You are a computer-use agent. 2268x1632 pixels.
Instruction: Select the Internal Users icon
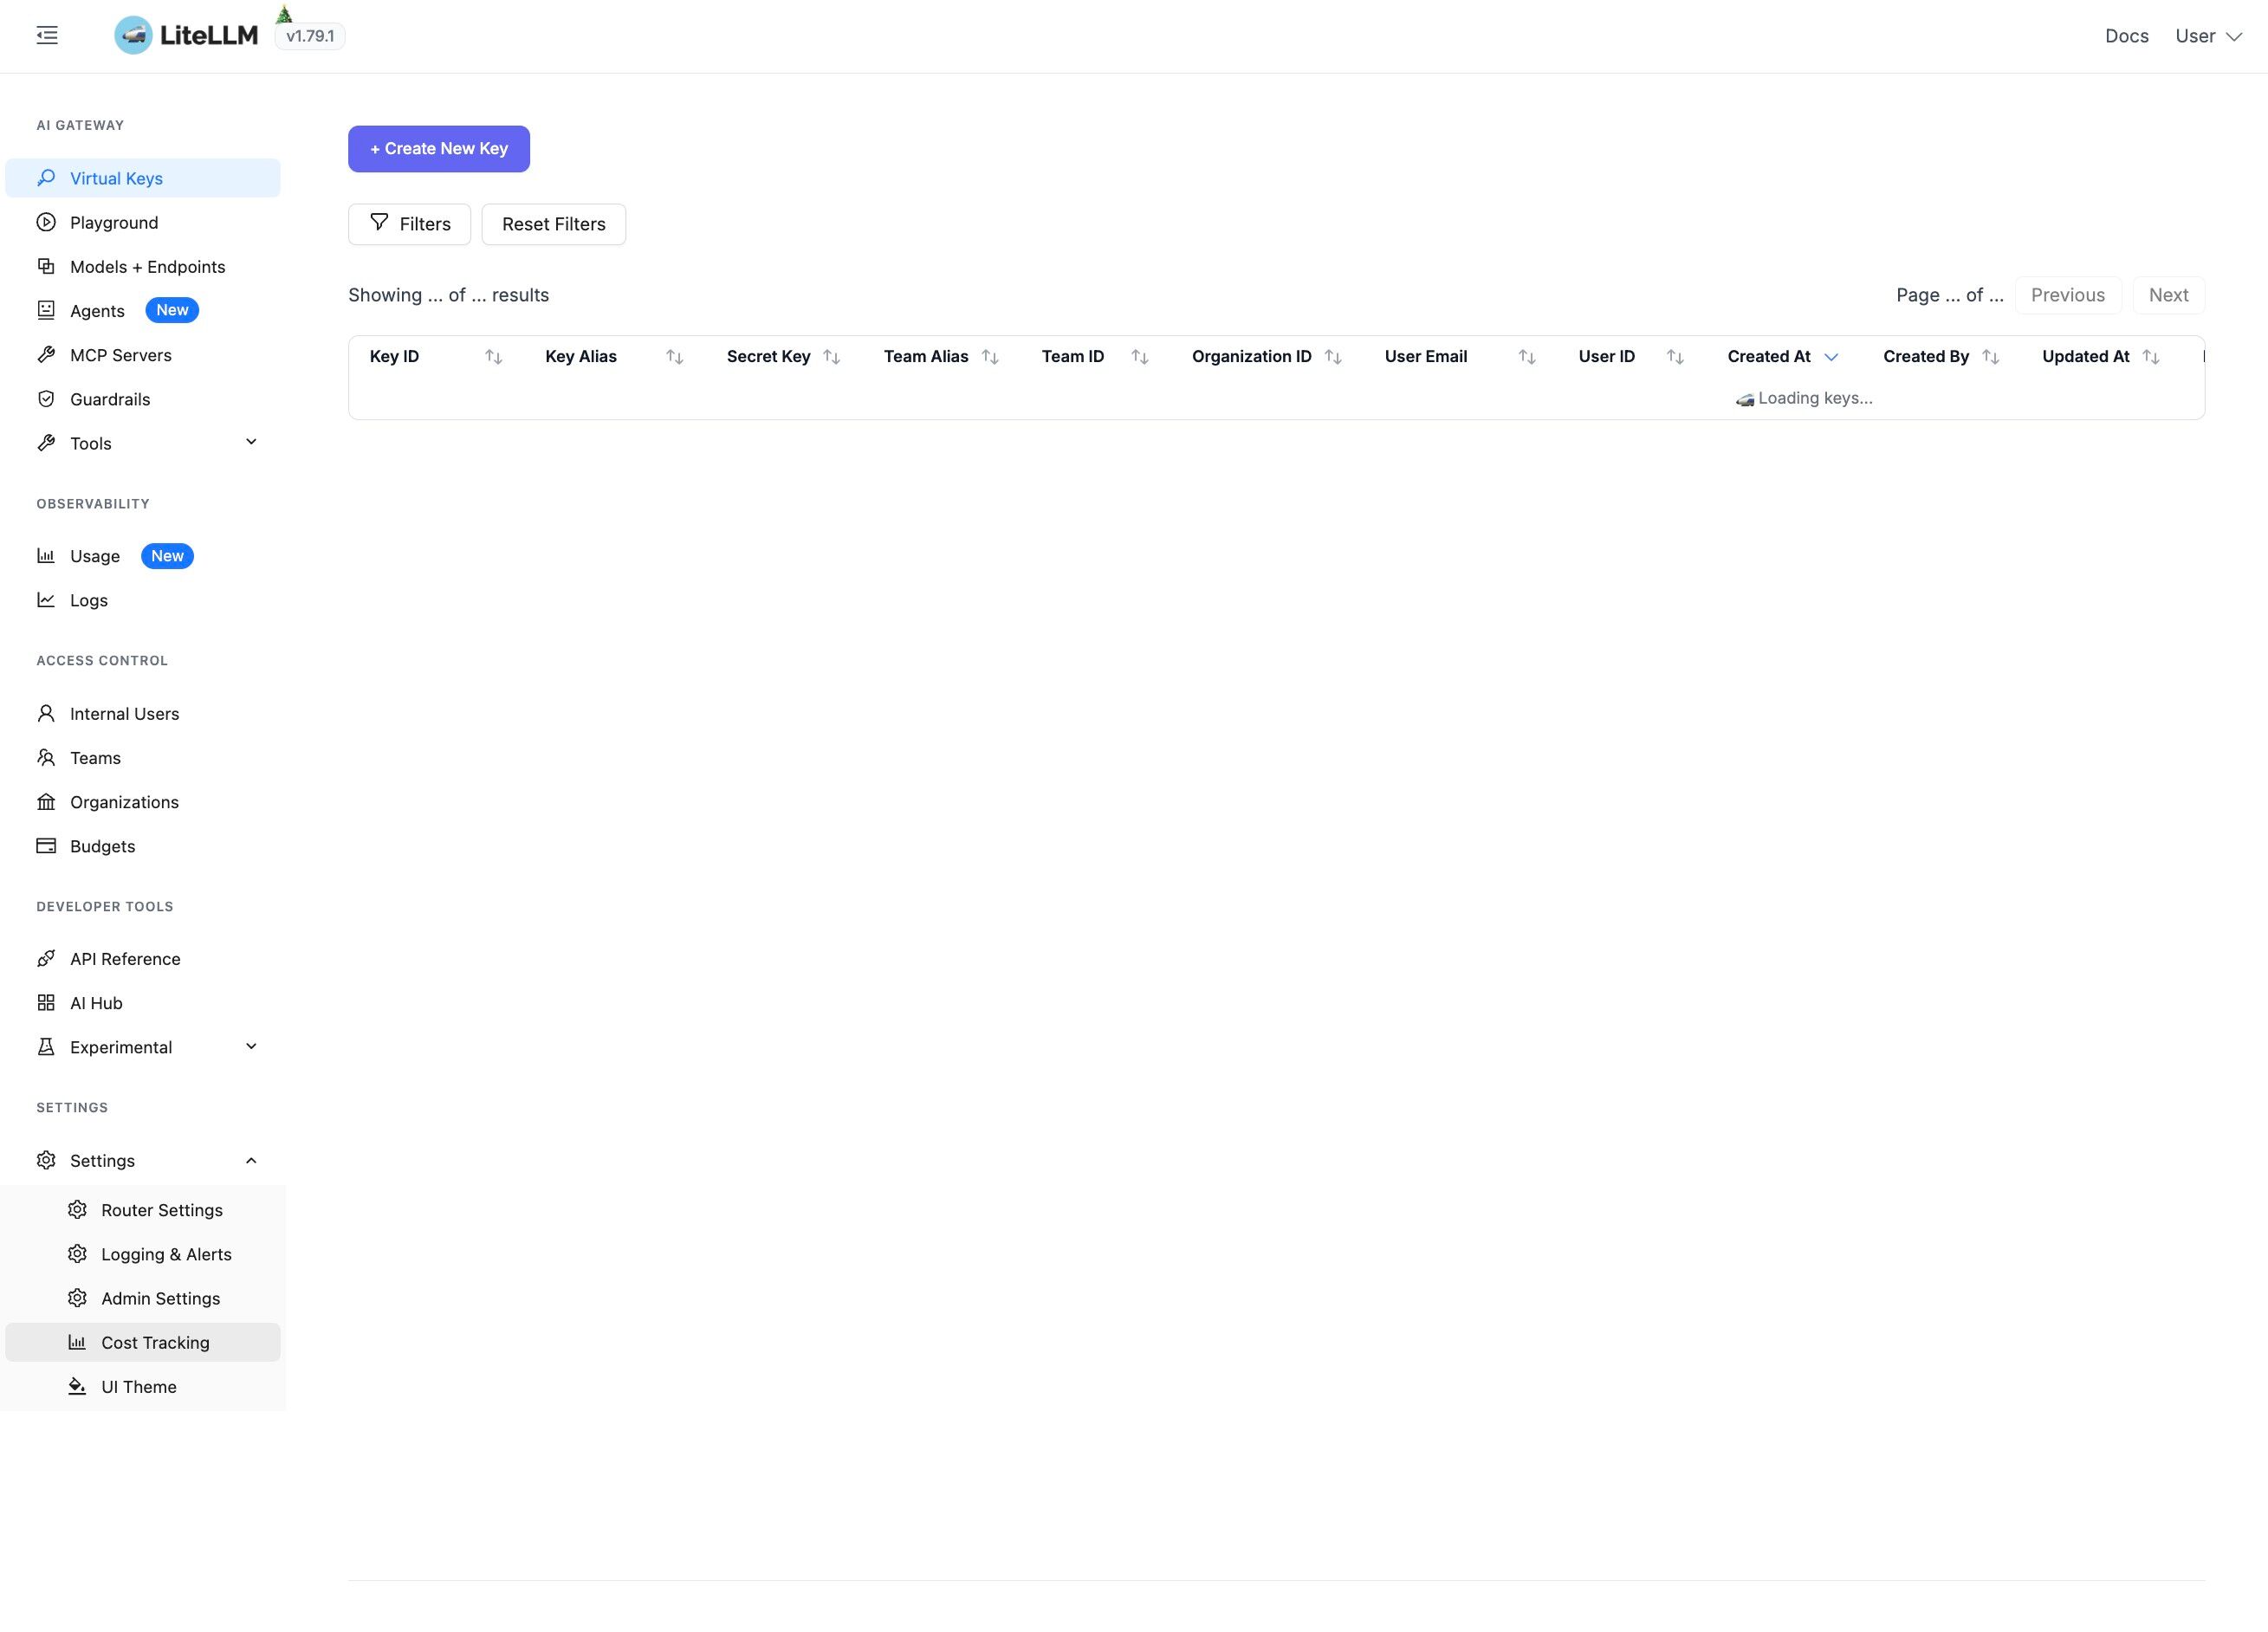pyautogui.click(x=46, y=713)
